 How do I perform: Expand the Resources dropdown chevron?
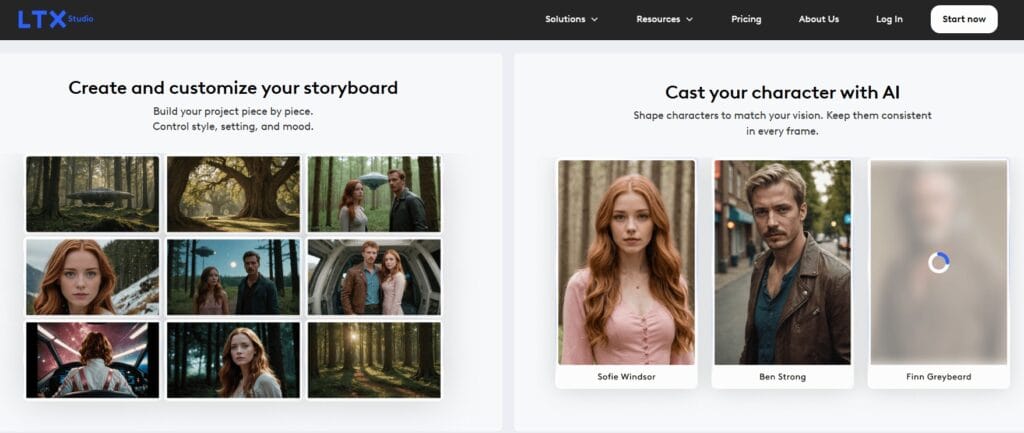tap(689, 20)
